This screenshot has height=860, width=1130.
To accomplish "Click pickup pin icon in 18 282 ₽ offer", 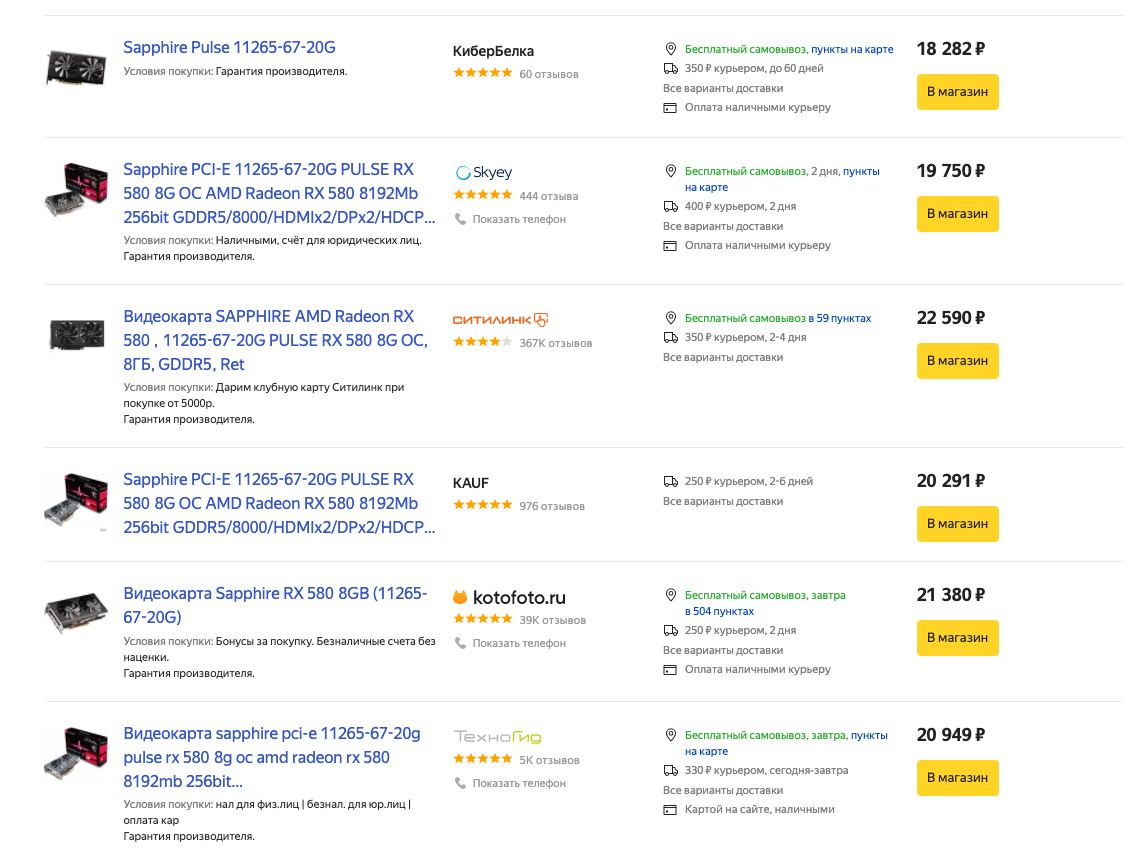I will pos(670,49).
